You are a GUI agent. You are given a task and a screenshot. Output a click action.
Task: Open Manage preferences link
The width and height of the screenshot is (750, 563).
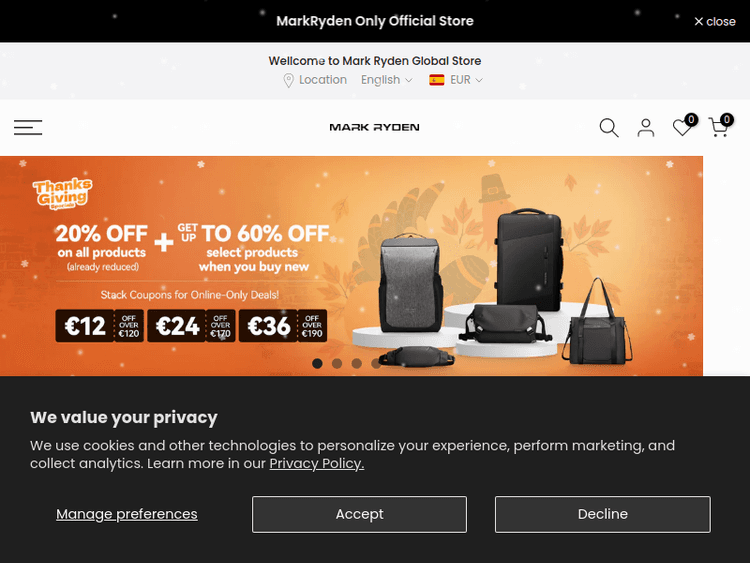pos(127,514)
